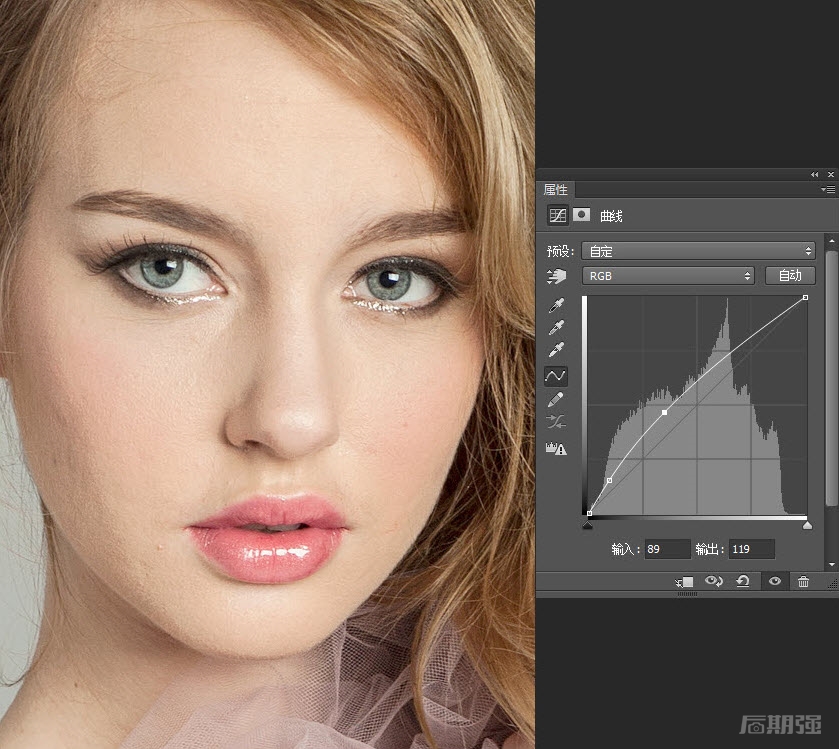Collapse the panel with double arrows
This screenshot has width=839, height=749.
tap(814, 174)
